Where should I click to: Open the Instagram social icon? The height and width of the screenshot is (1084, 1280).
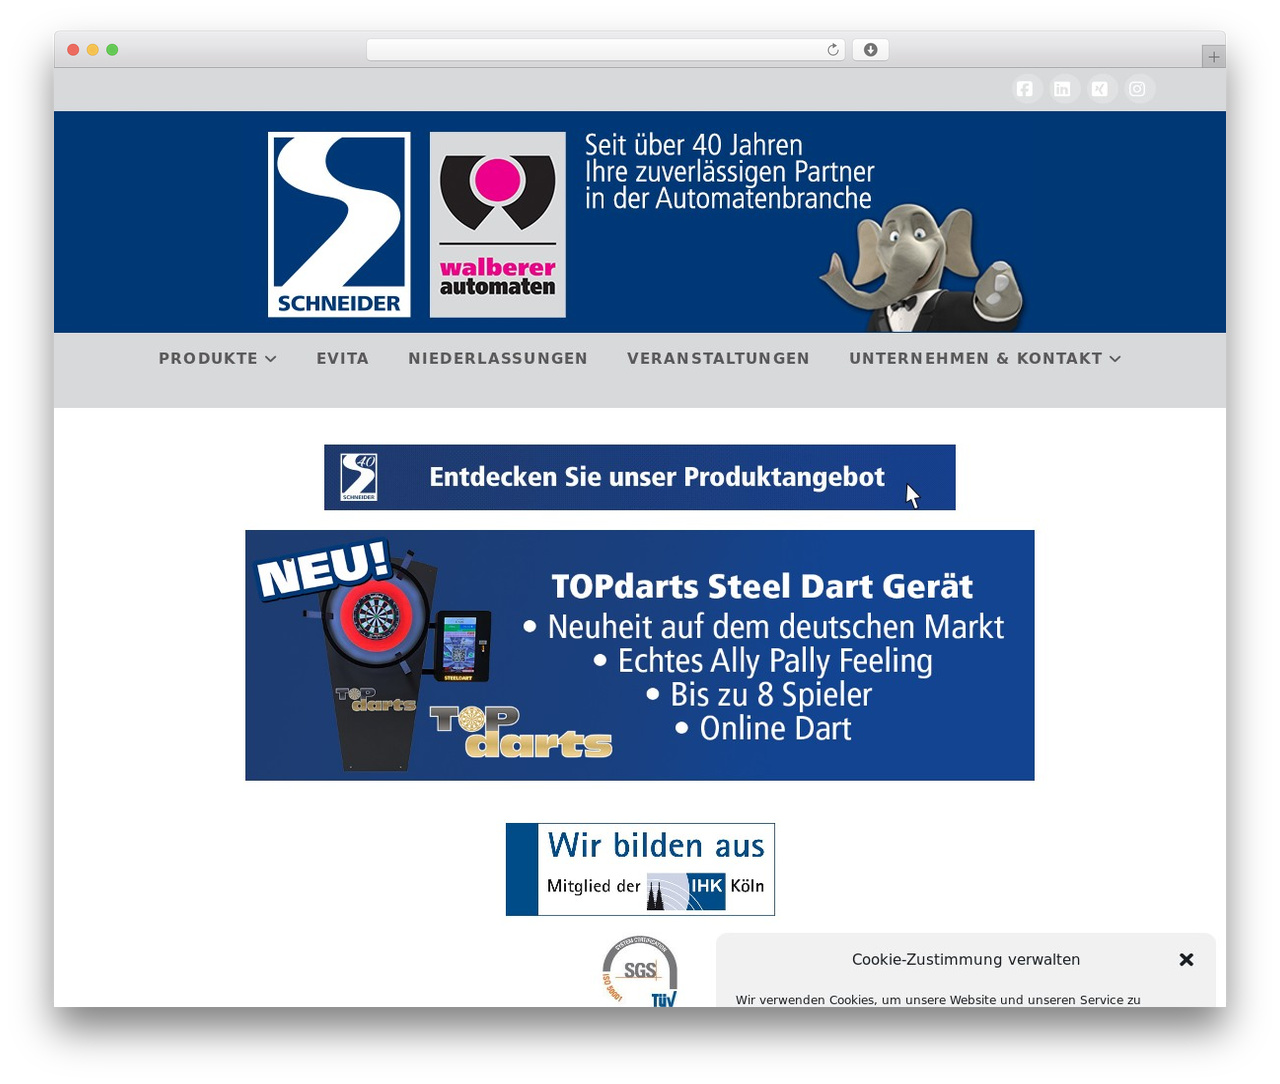pos(1138,89)
